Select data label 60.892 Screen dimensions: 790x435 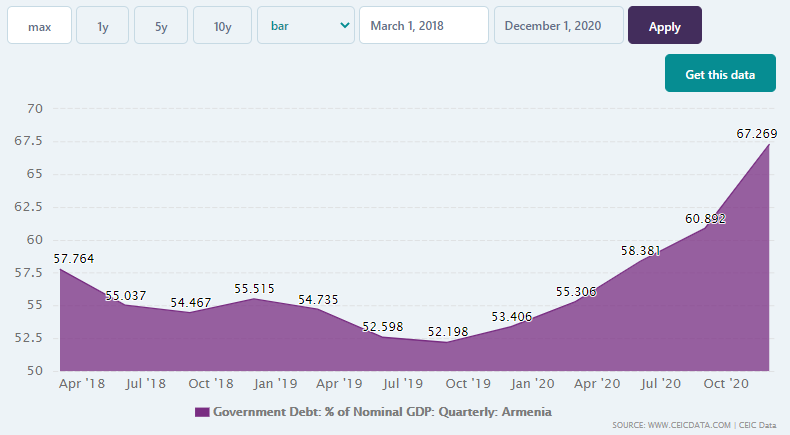(705, 219)
